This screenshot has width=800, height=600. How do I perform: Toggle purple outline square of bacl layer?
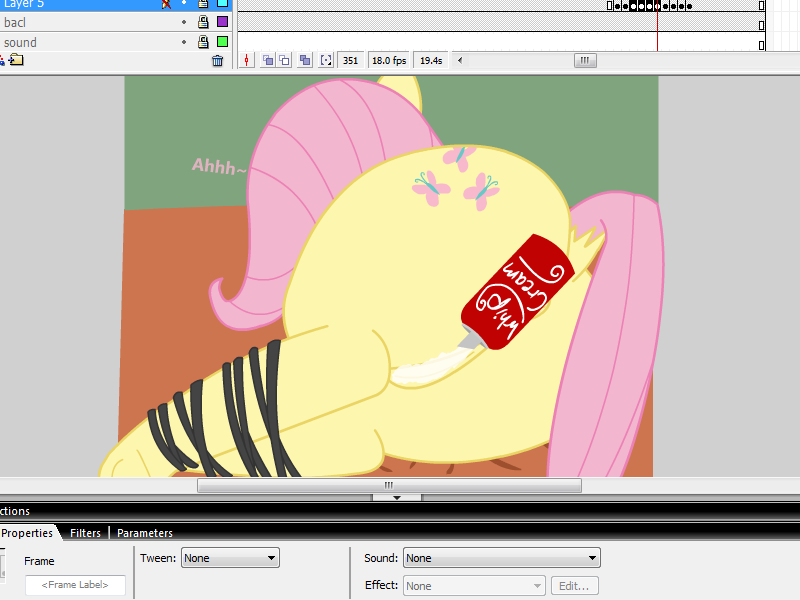222,21
